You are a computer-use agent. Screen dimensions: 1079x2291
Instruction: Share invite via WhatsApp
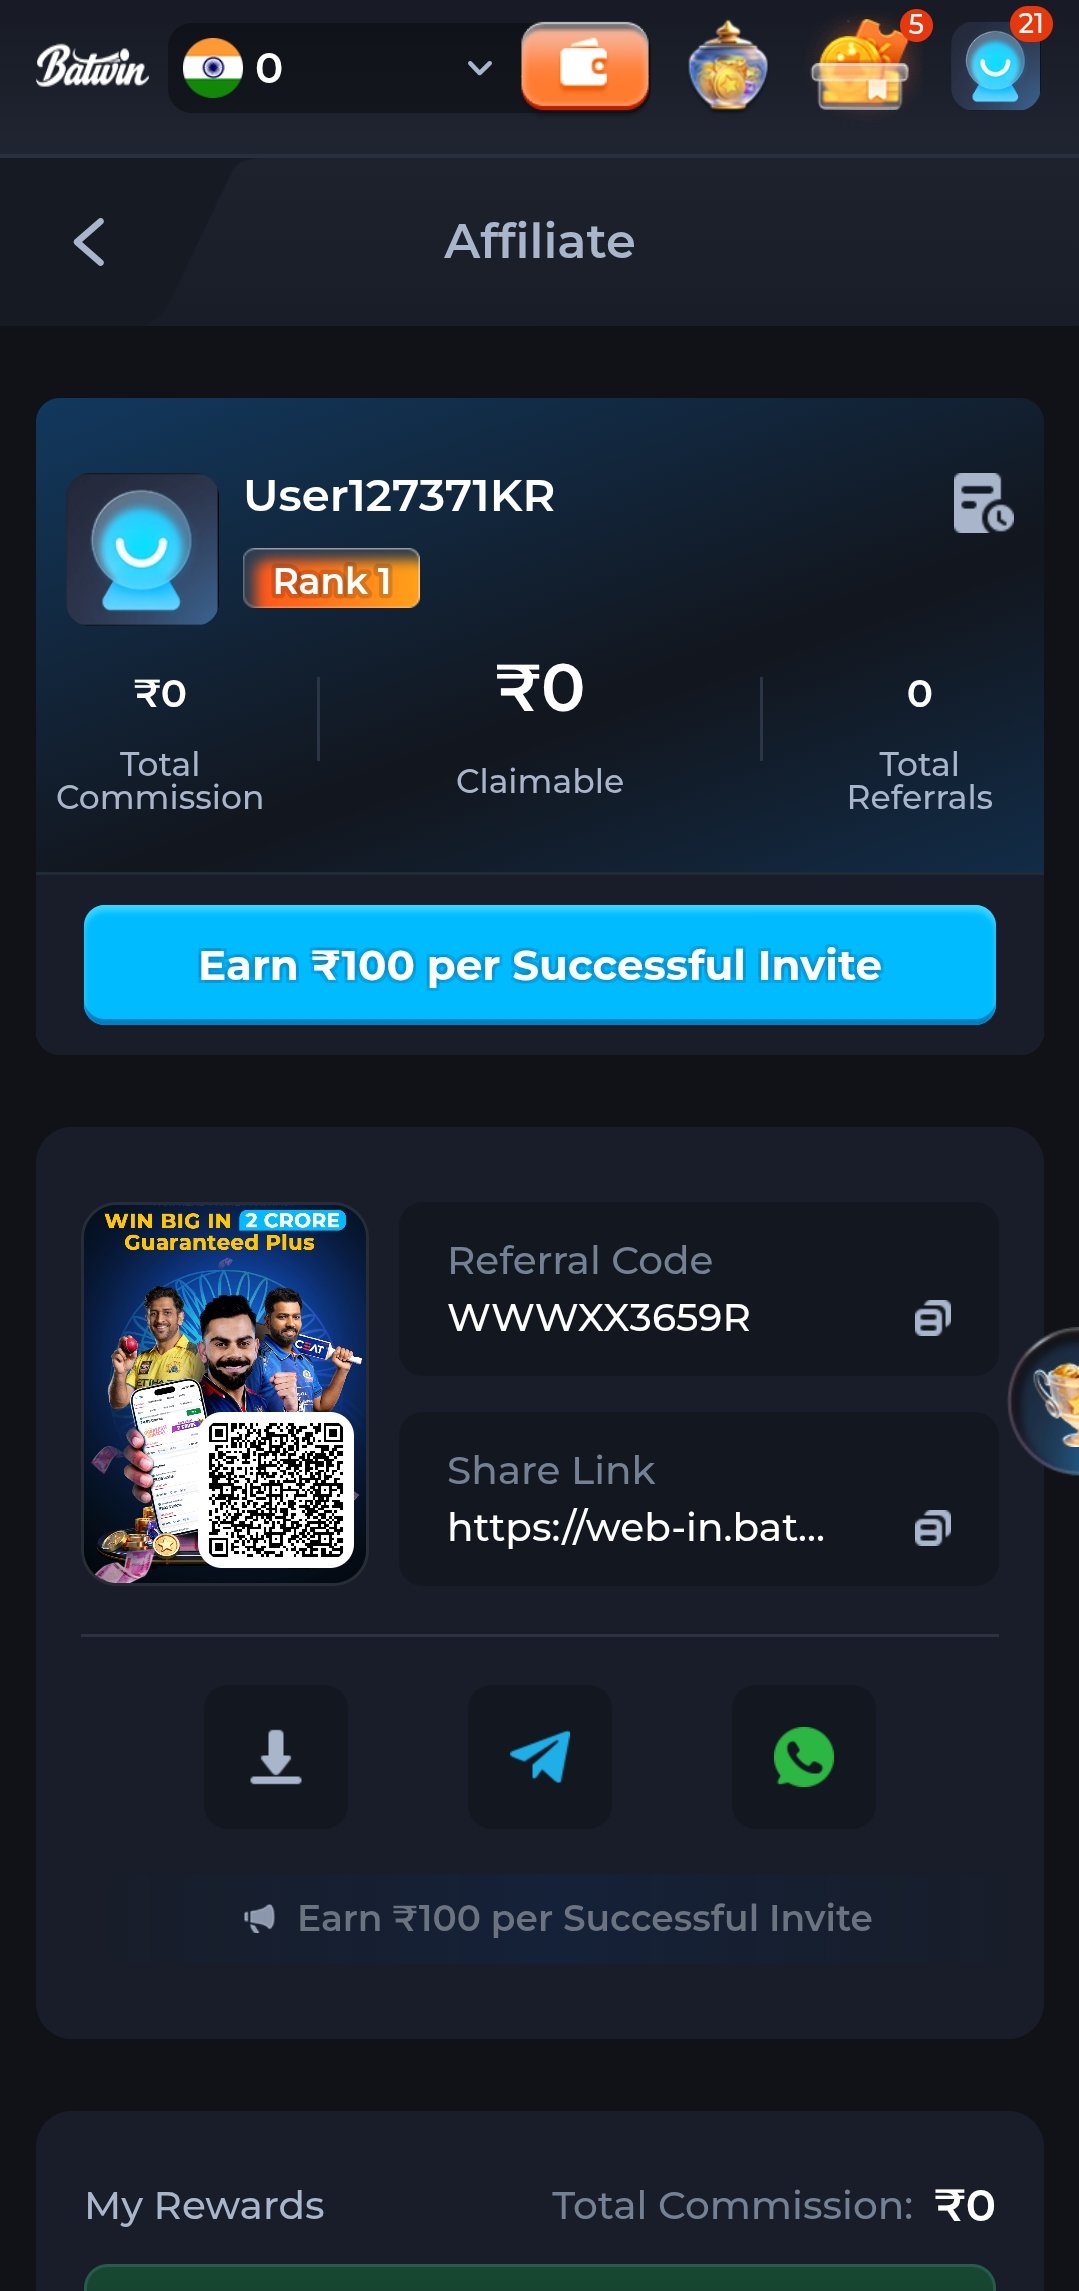click(804, 1757)
